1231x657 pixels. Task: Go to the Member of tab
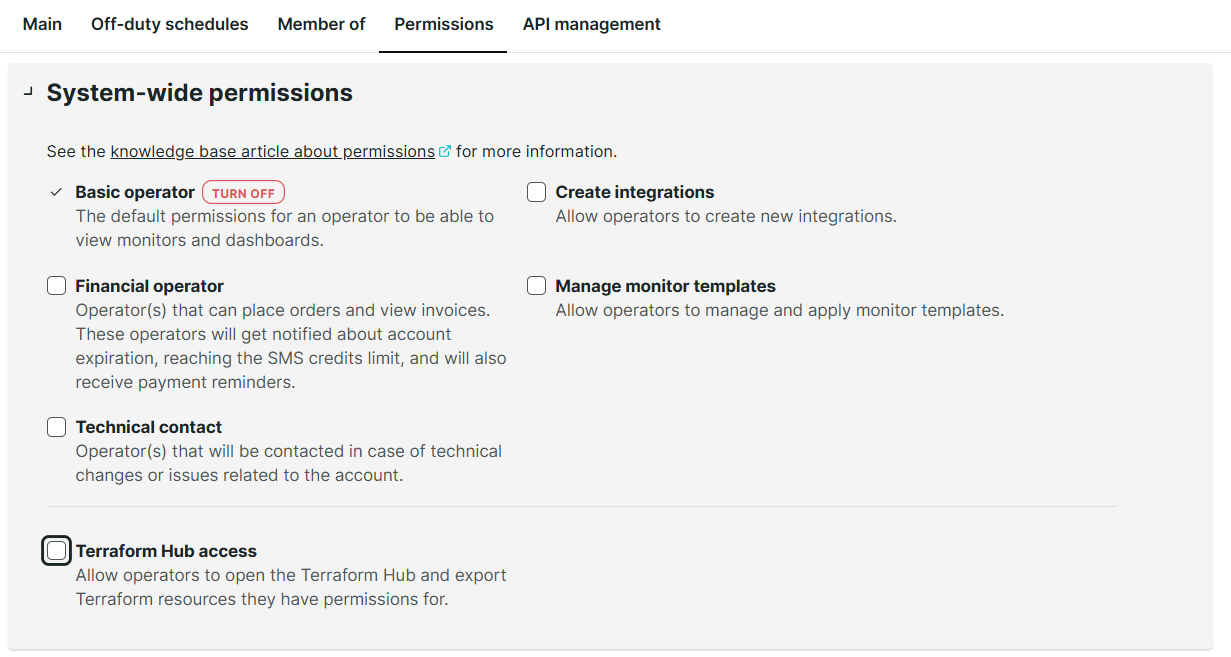(x=321, y=24)
